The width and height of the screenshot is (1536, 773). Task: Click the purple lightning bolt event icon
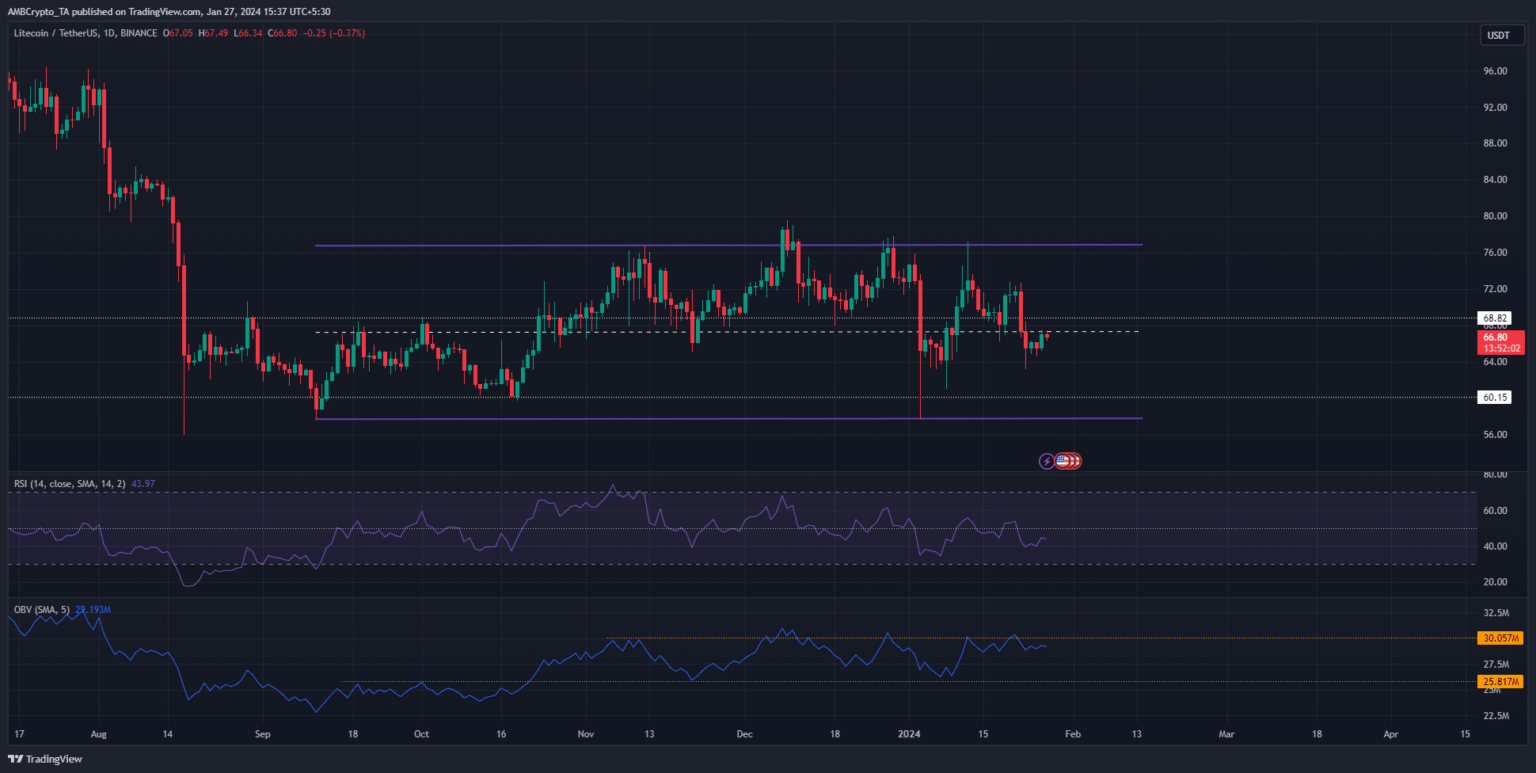point(1047,461)
